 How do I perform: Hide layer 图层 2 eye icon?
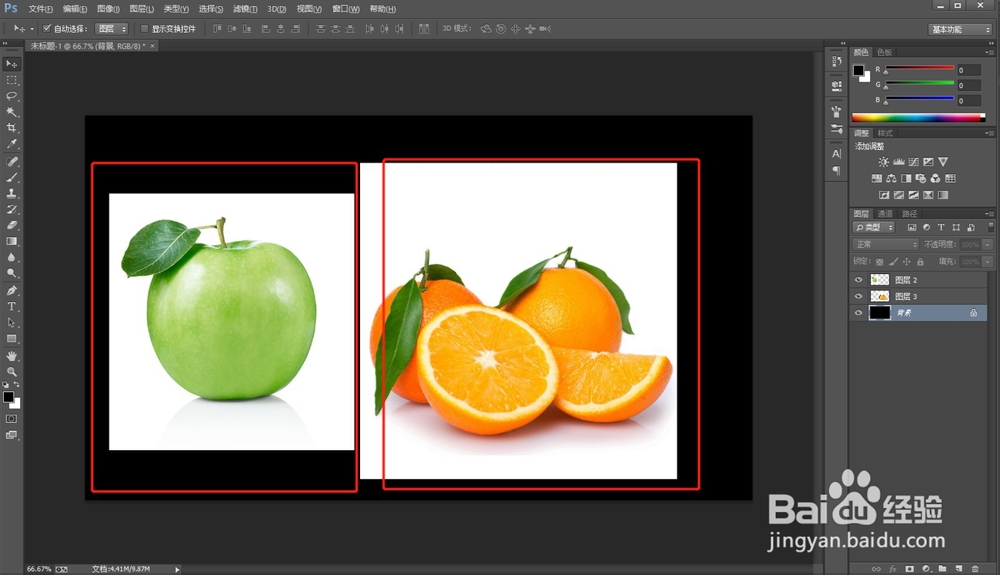(858, 280)
